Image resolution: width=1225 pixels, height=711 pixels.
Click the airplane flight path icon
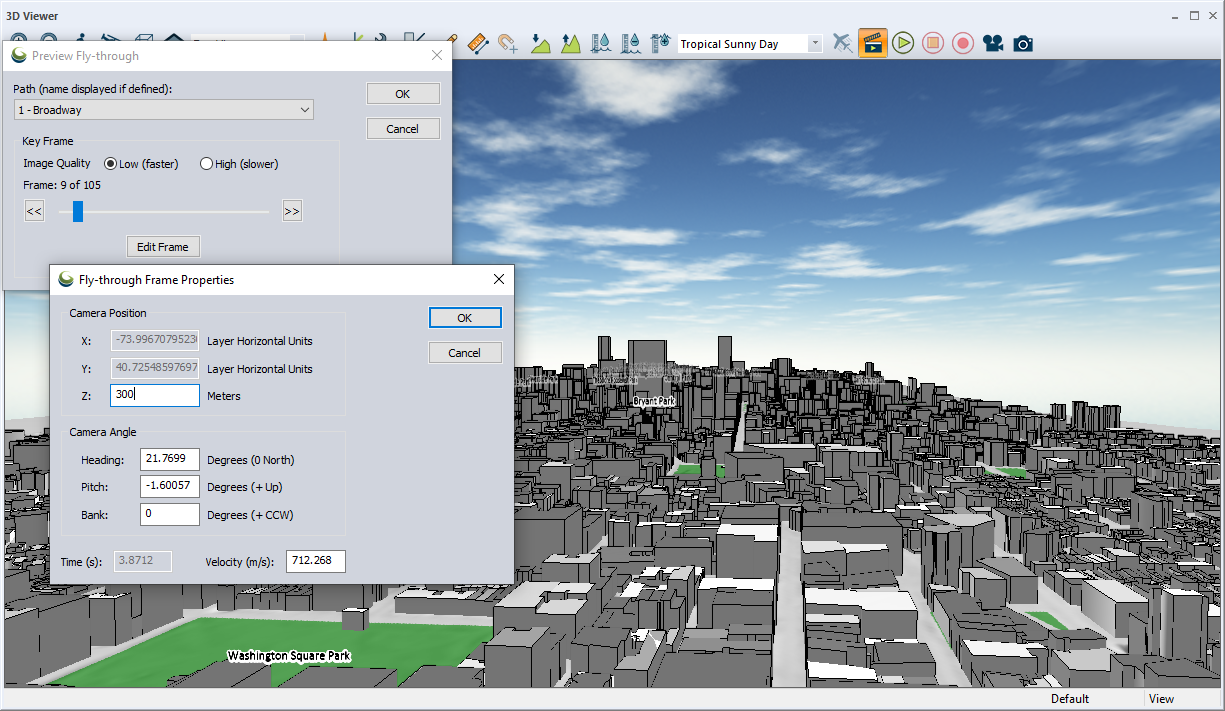[842, 43]
